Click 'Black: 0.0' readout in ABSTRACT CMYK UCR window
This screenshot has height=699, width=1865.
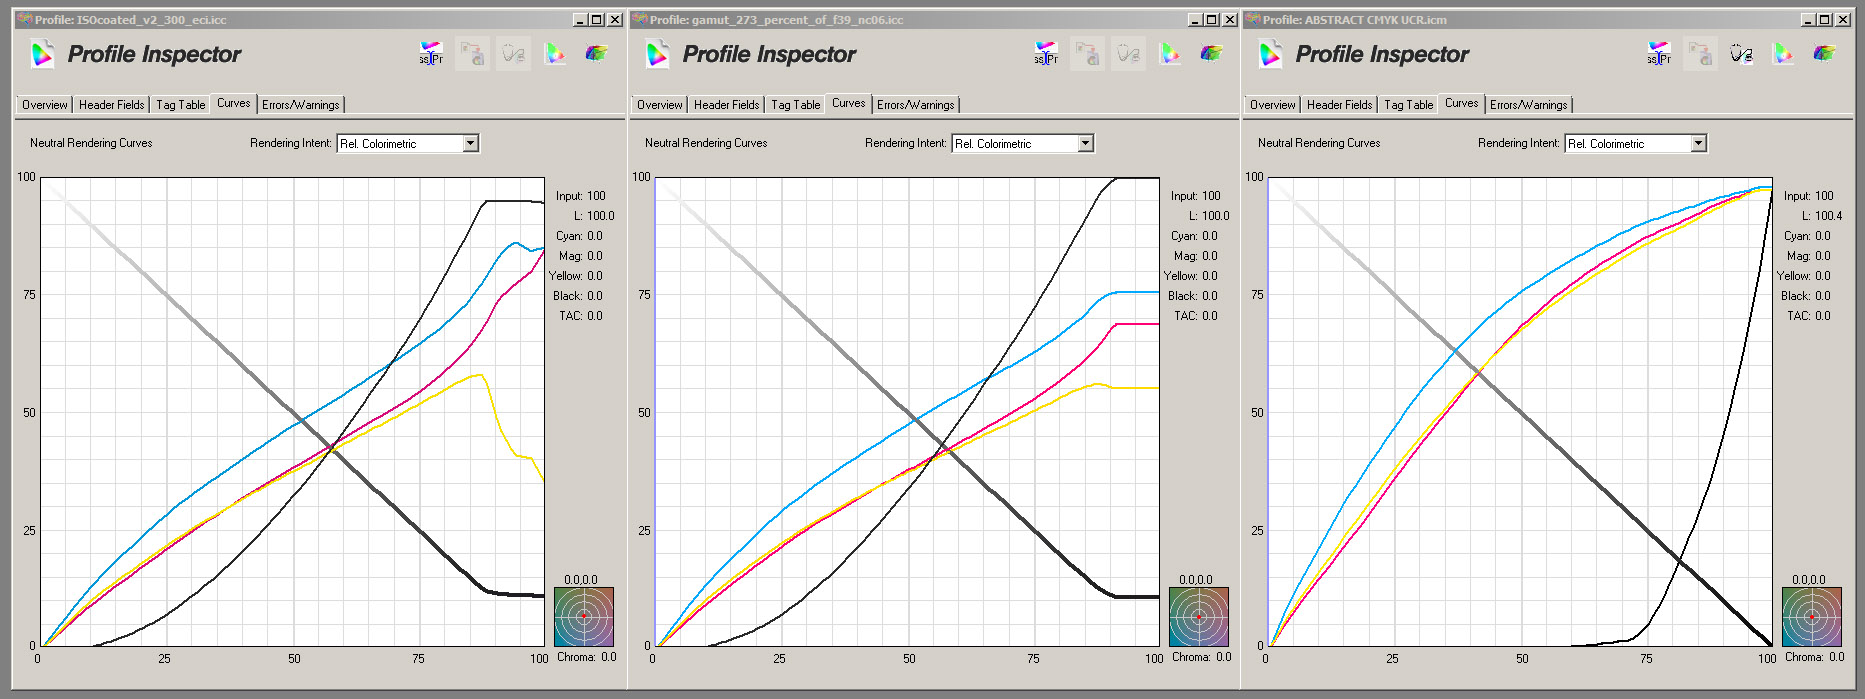(1806, 296)
